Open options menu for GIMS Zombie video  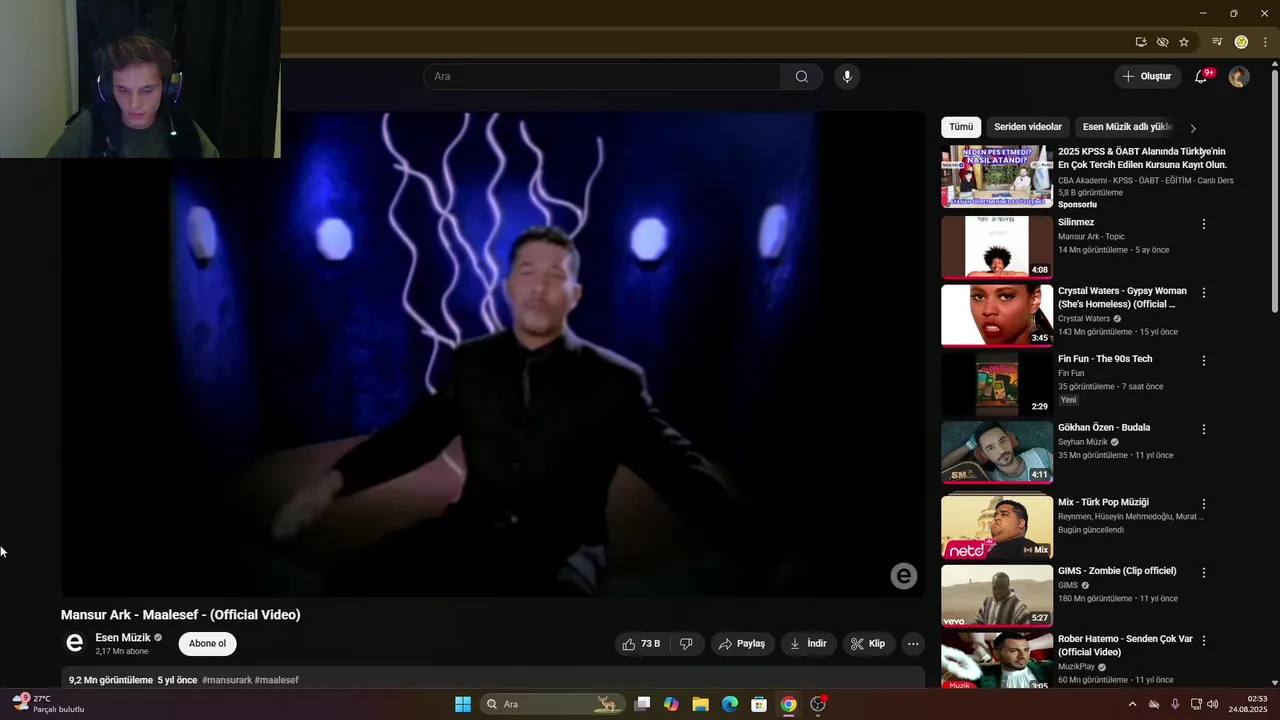[1204, 573]
